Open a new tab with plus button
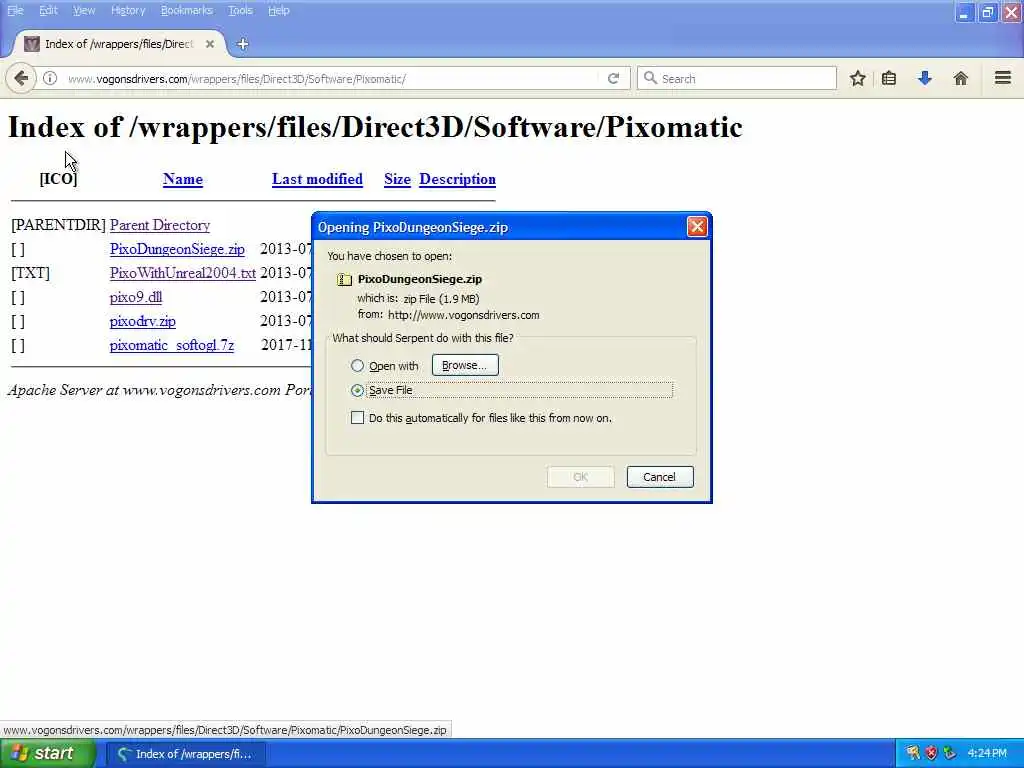 coord(242,44)
